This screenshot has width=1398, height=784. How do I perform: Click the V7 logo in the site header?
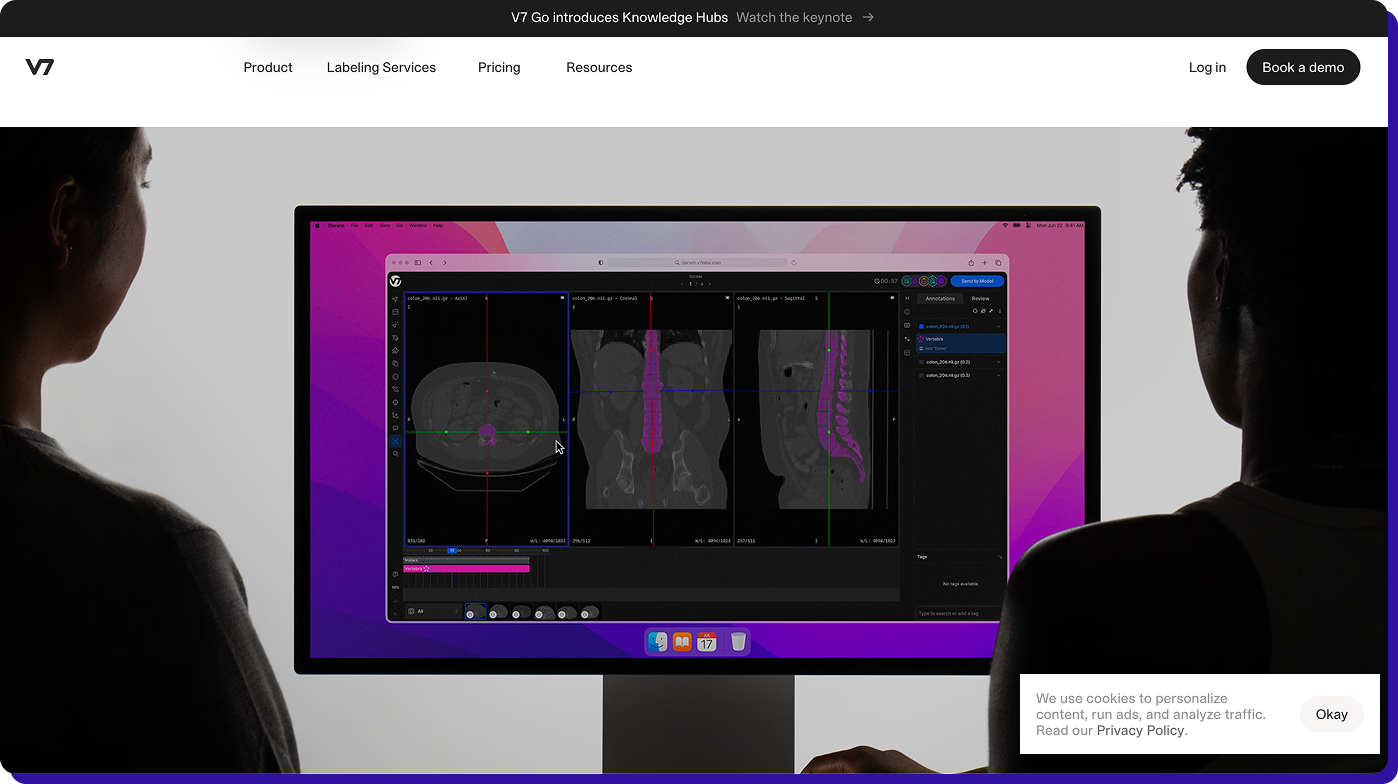(40, 67)
